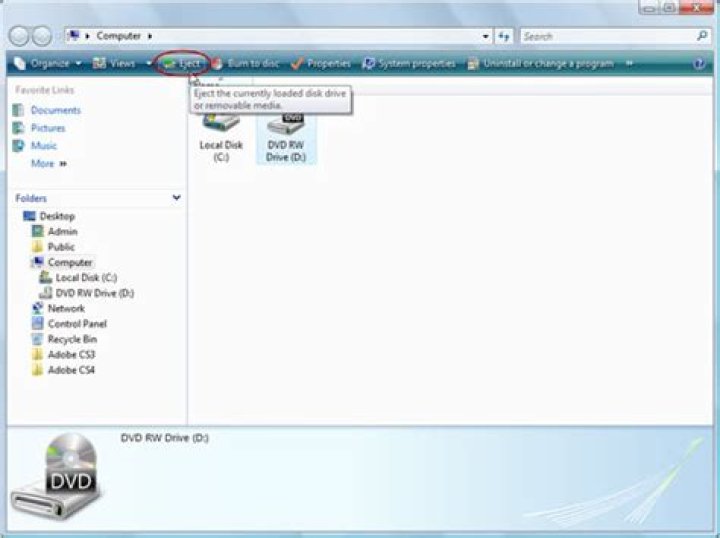The image size is (720, 538).
Task: Open Pictures in Favorite Links
Action: coord(47,128)
